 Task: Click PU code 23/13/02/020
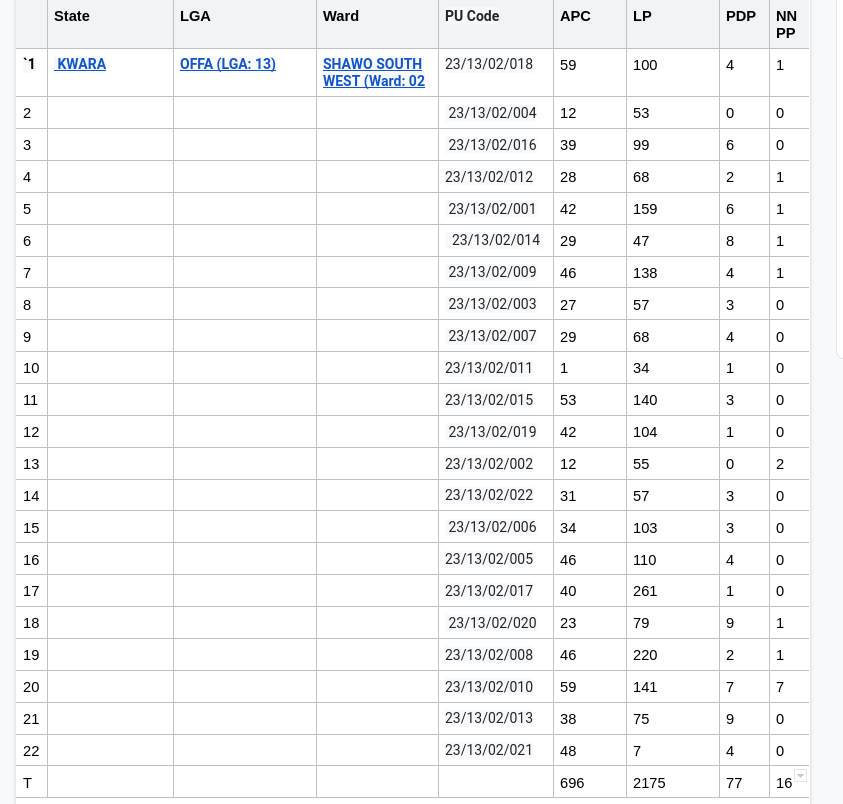point(492,623)
